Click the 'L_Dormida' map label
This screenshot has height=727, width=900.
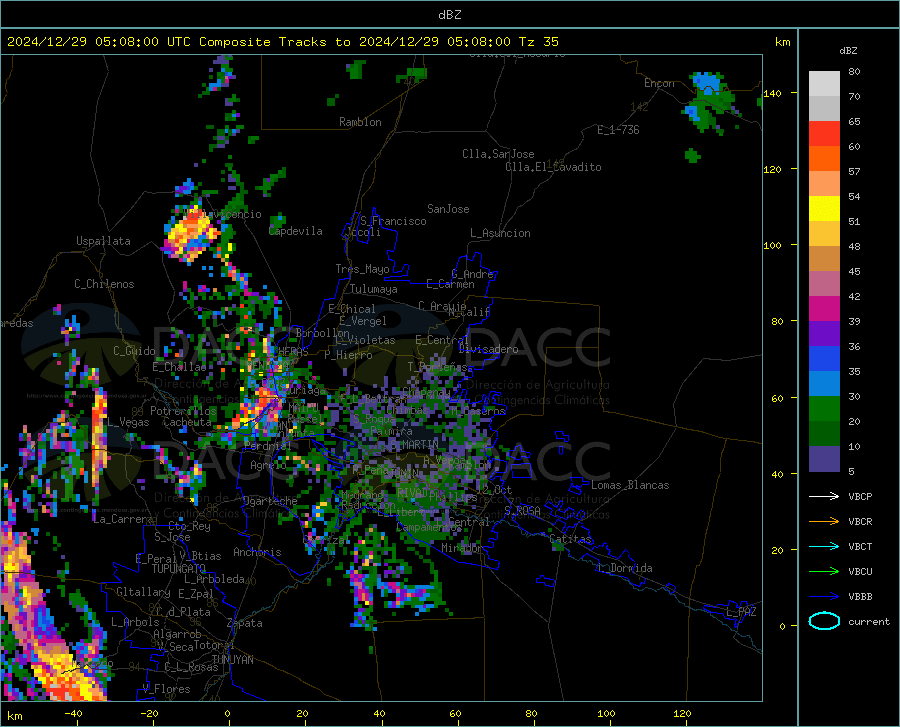[x=625, y=568]
